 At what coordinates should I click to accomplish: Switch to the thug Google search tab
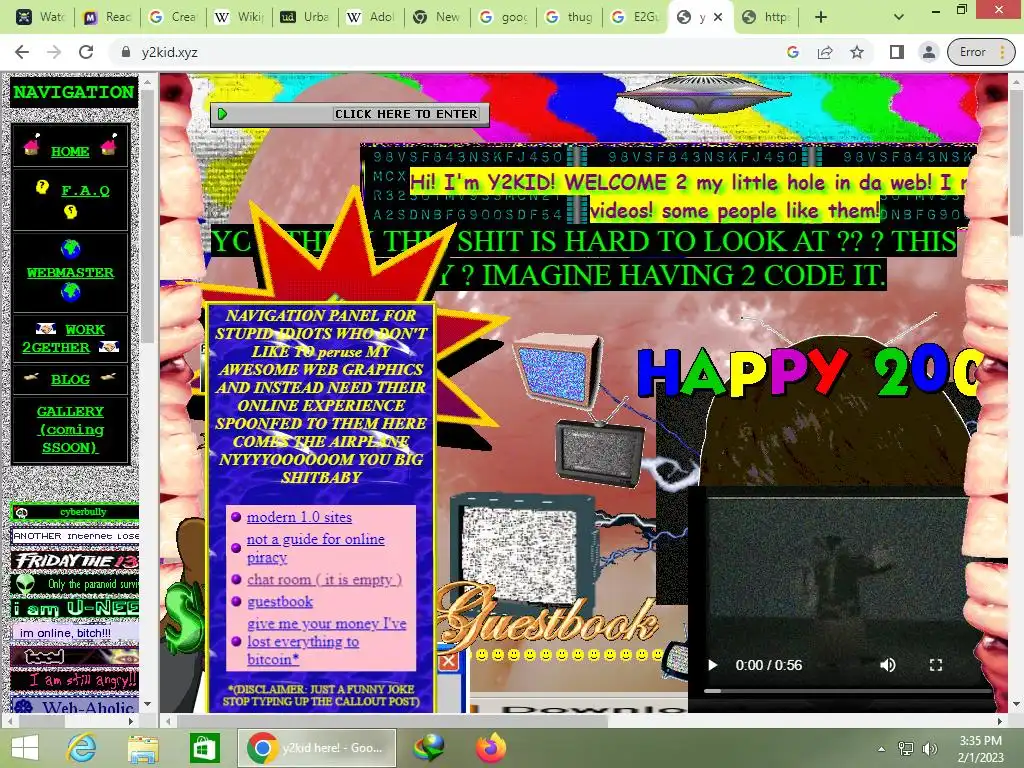pyautogui.click(x=569, y=17)
